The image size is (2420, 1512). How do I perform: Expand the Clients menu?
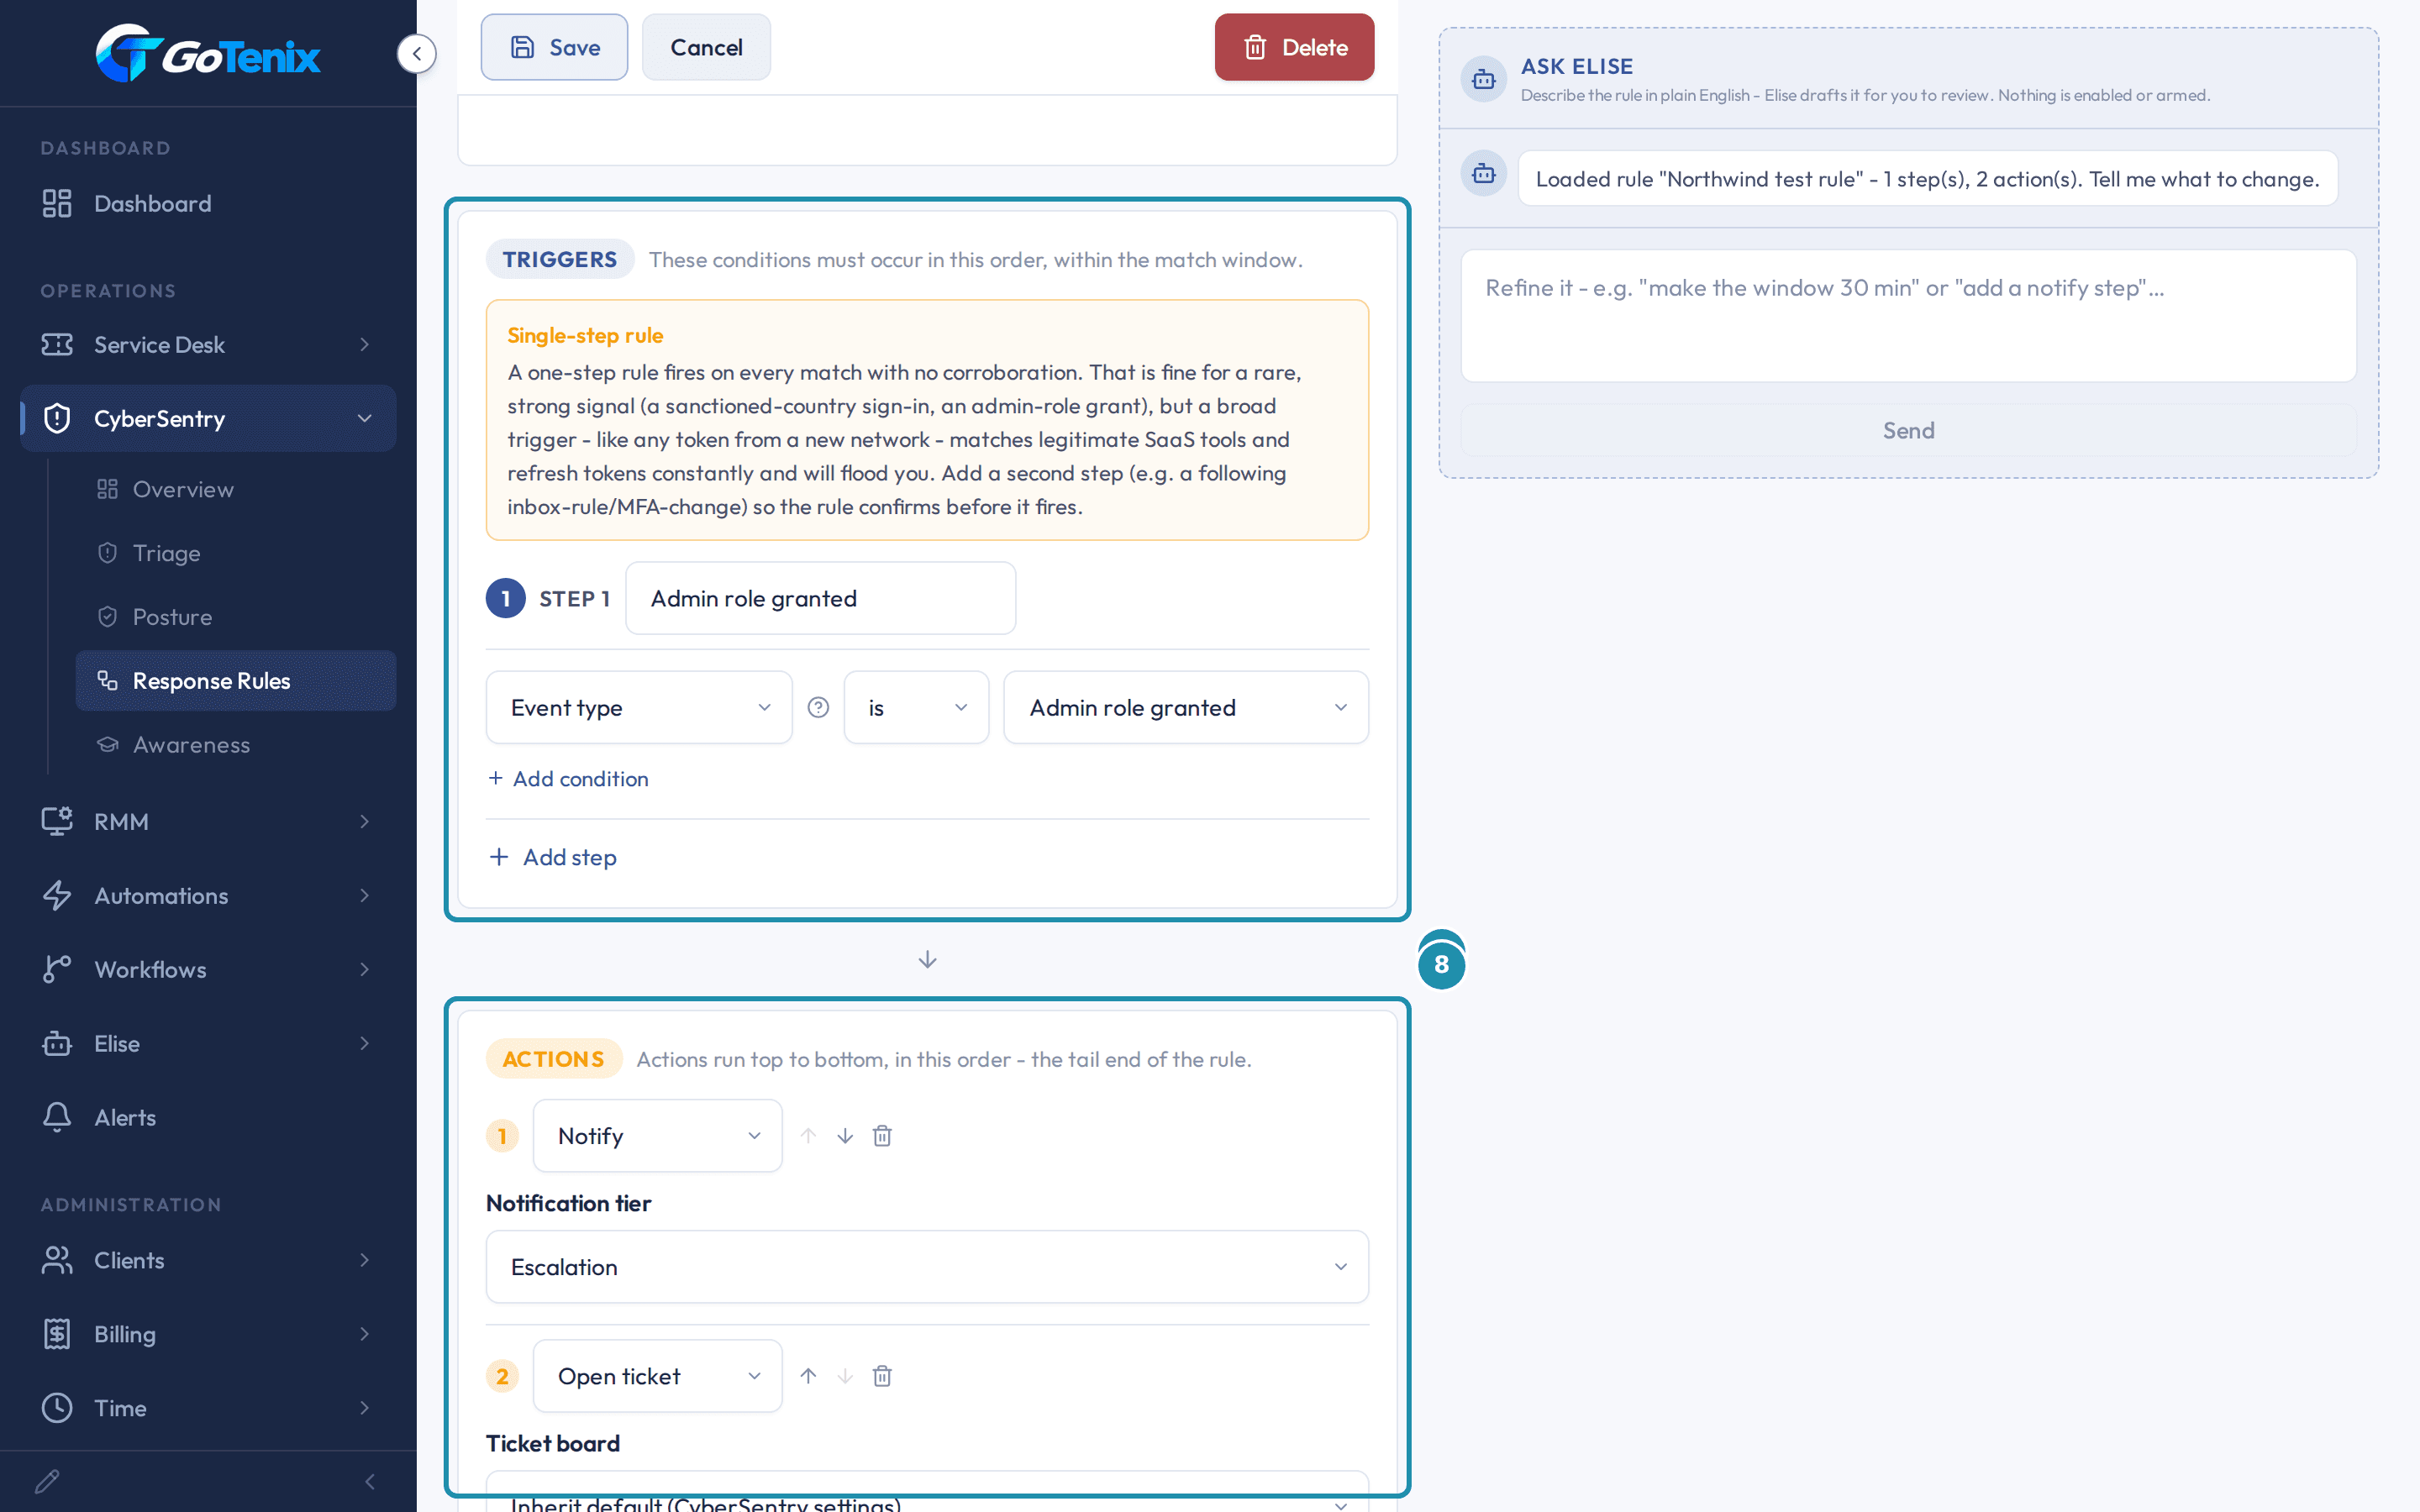(208, 1260)
